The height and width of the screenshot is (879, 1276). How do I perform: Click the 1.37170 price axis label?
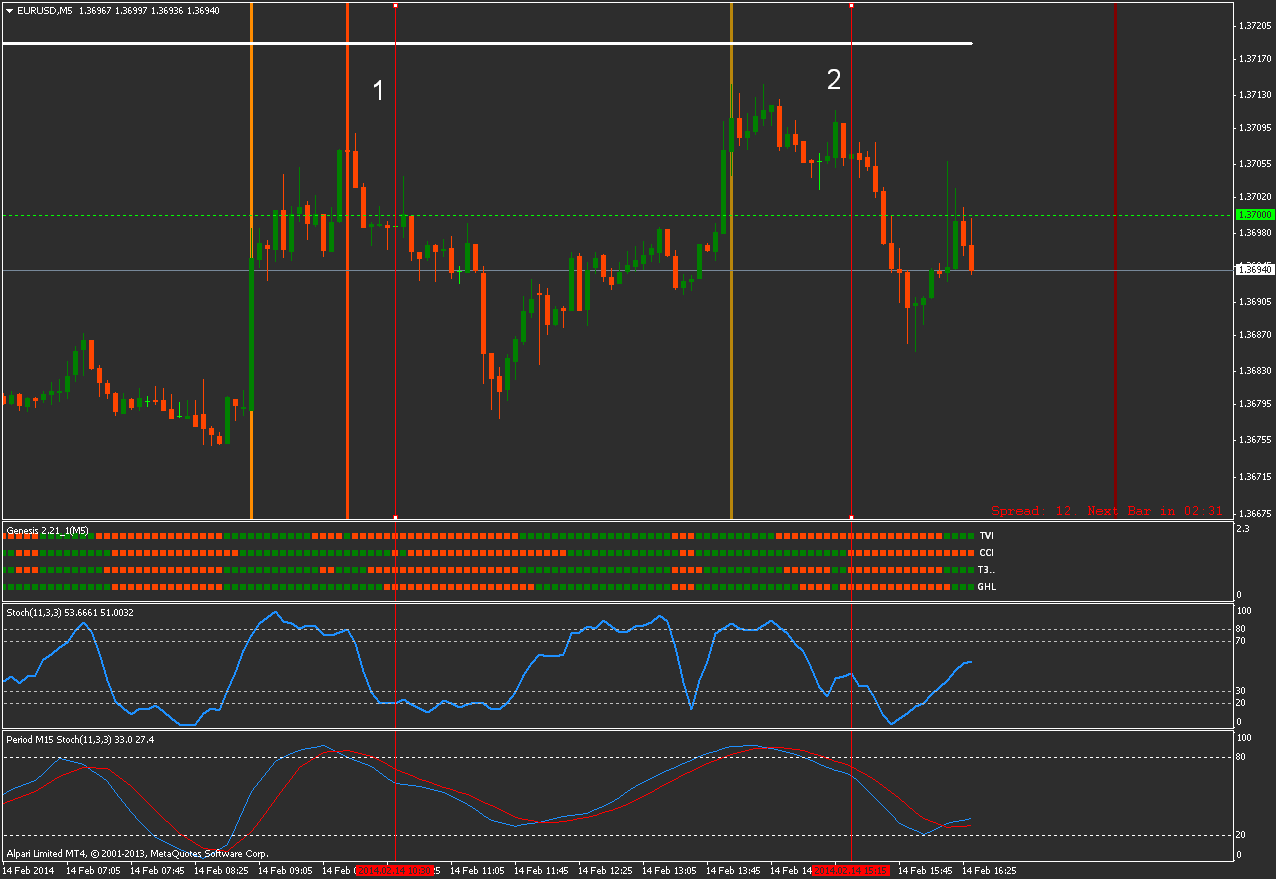1254,59
